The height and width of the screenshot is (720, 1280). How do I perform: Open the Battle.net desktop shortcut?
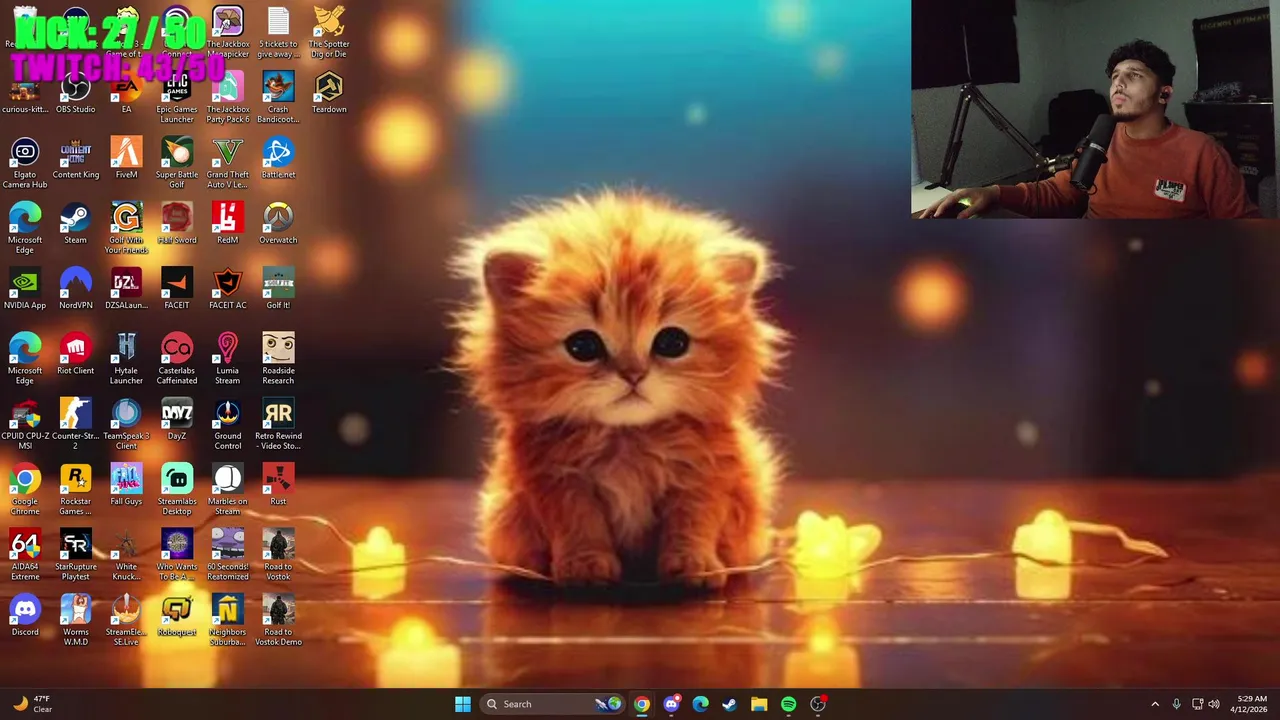coord(278,160)
